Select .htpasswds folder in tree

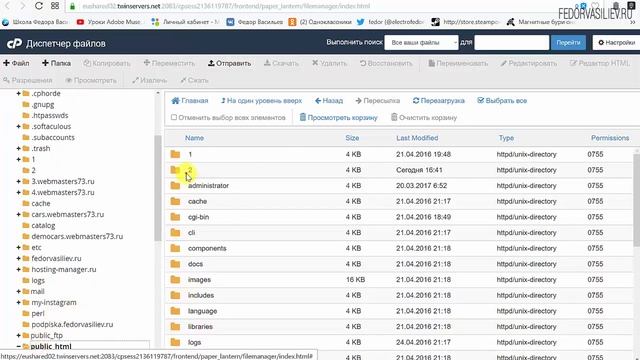click(50, 116)
